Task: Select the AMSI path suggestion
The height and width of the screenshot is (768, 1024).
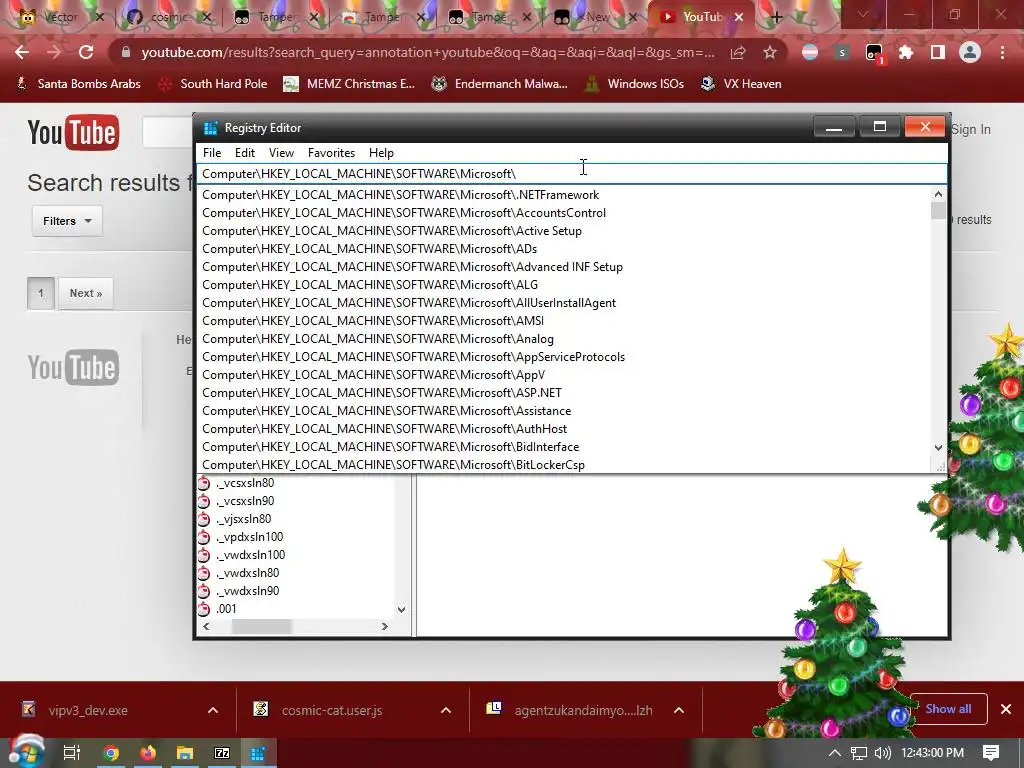Action: coord(564,321)
